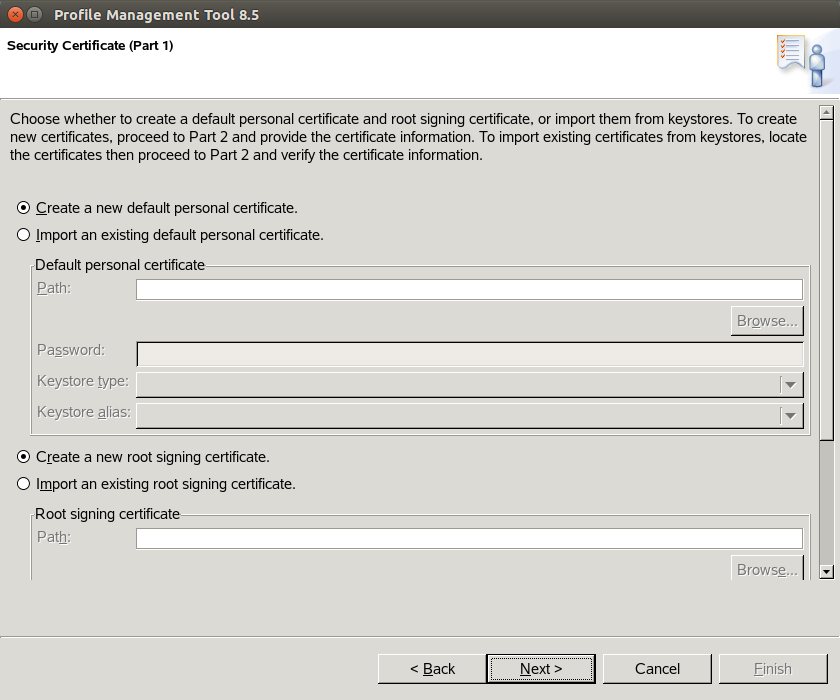The width and height of the screenshot is (840, 700).
Task: Click the profile wizard banner icon
Action: [806, 62]
